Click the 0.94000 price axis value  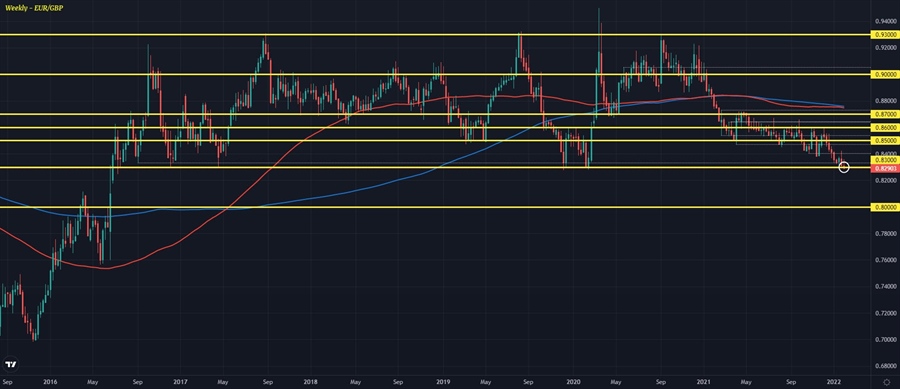point(886,21)
